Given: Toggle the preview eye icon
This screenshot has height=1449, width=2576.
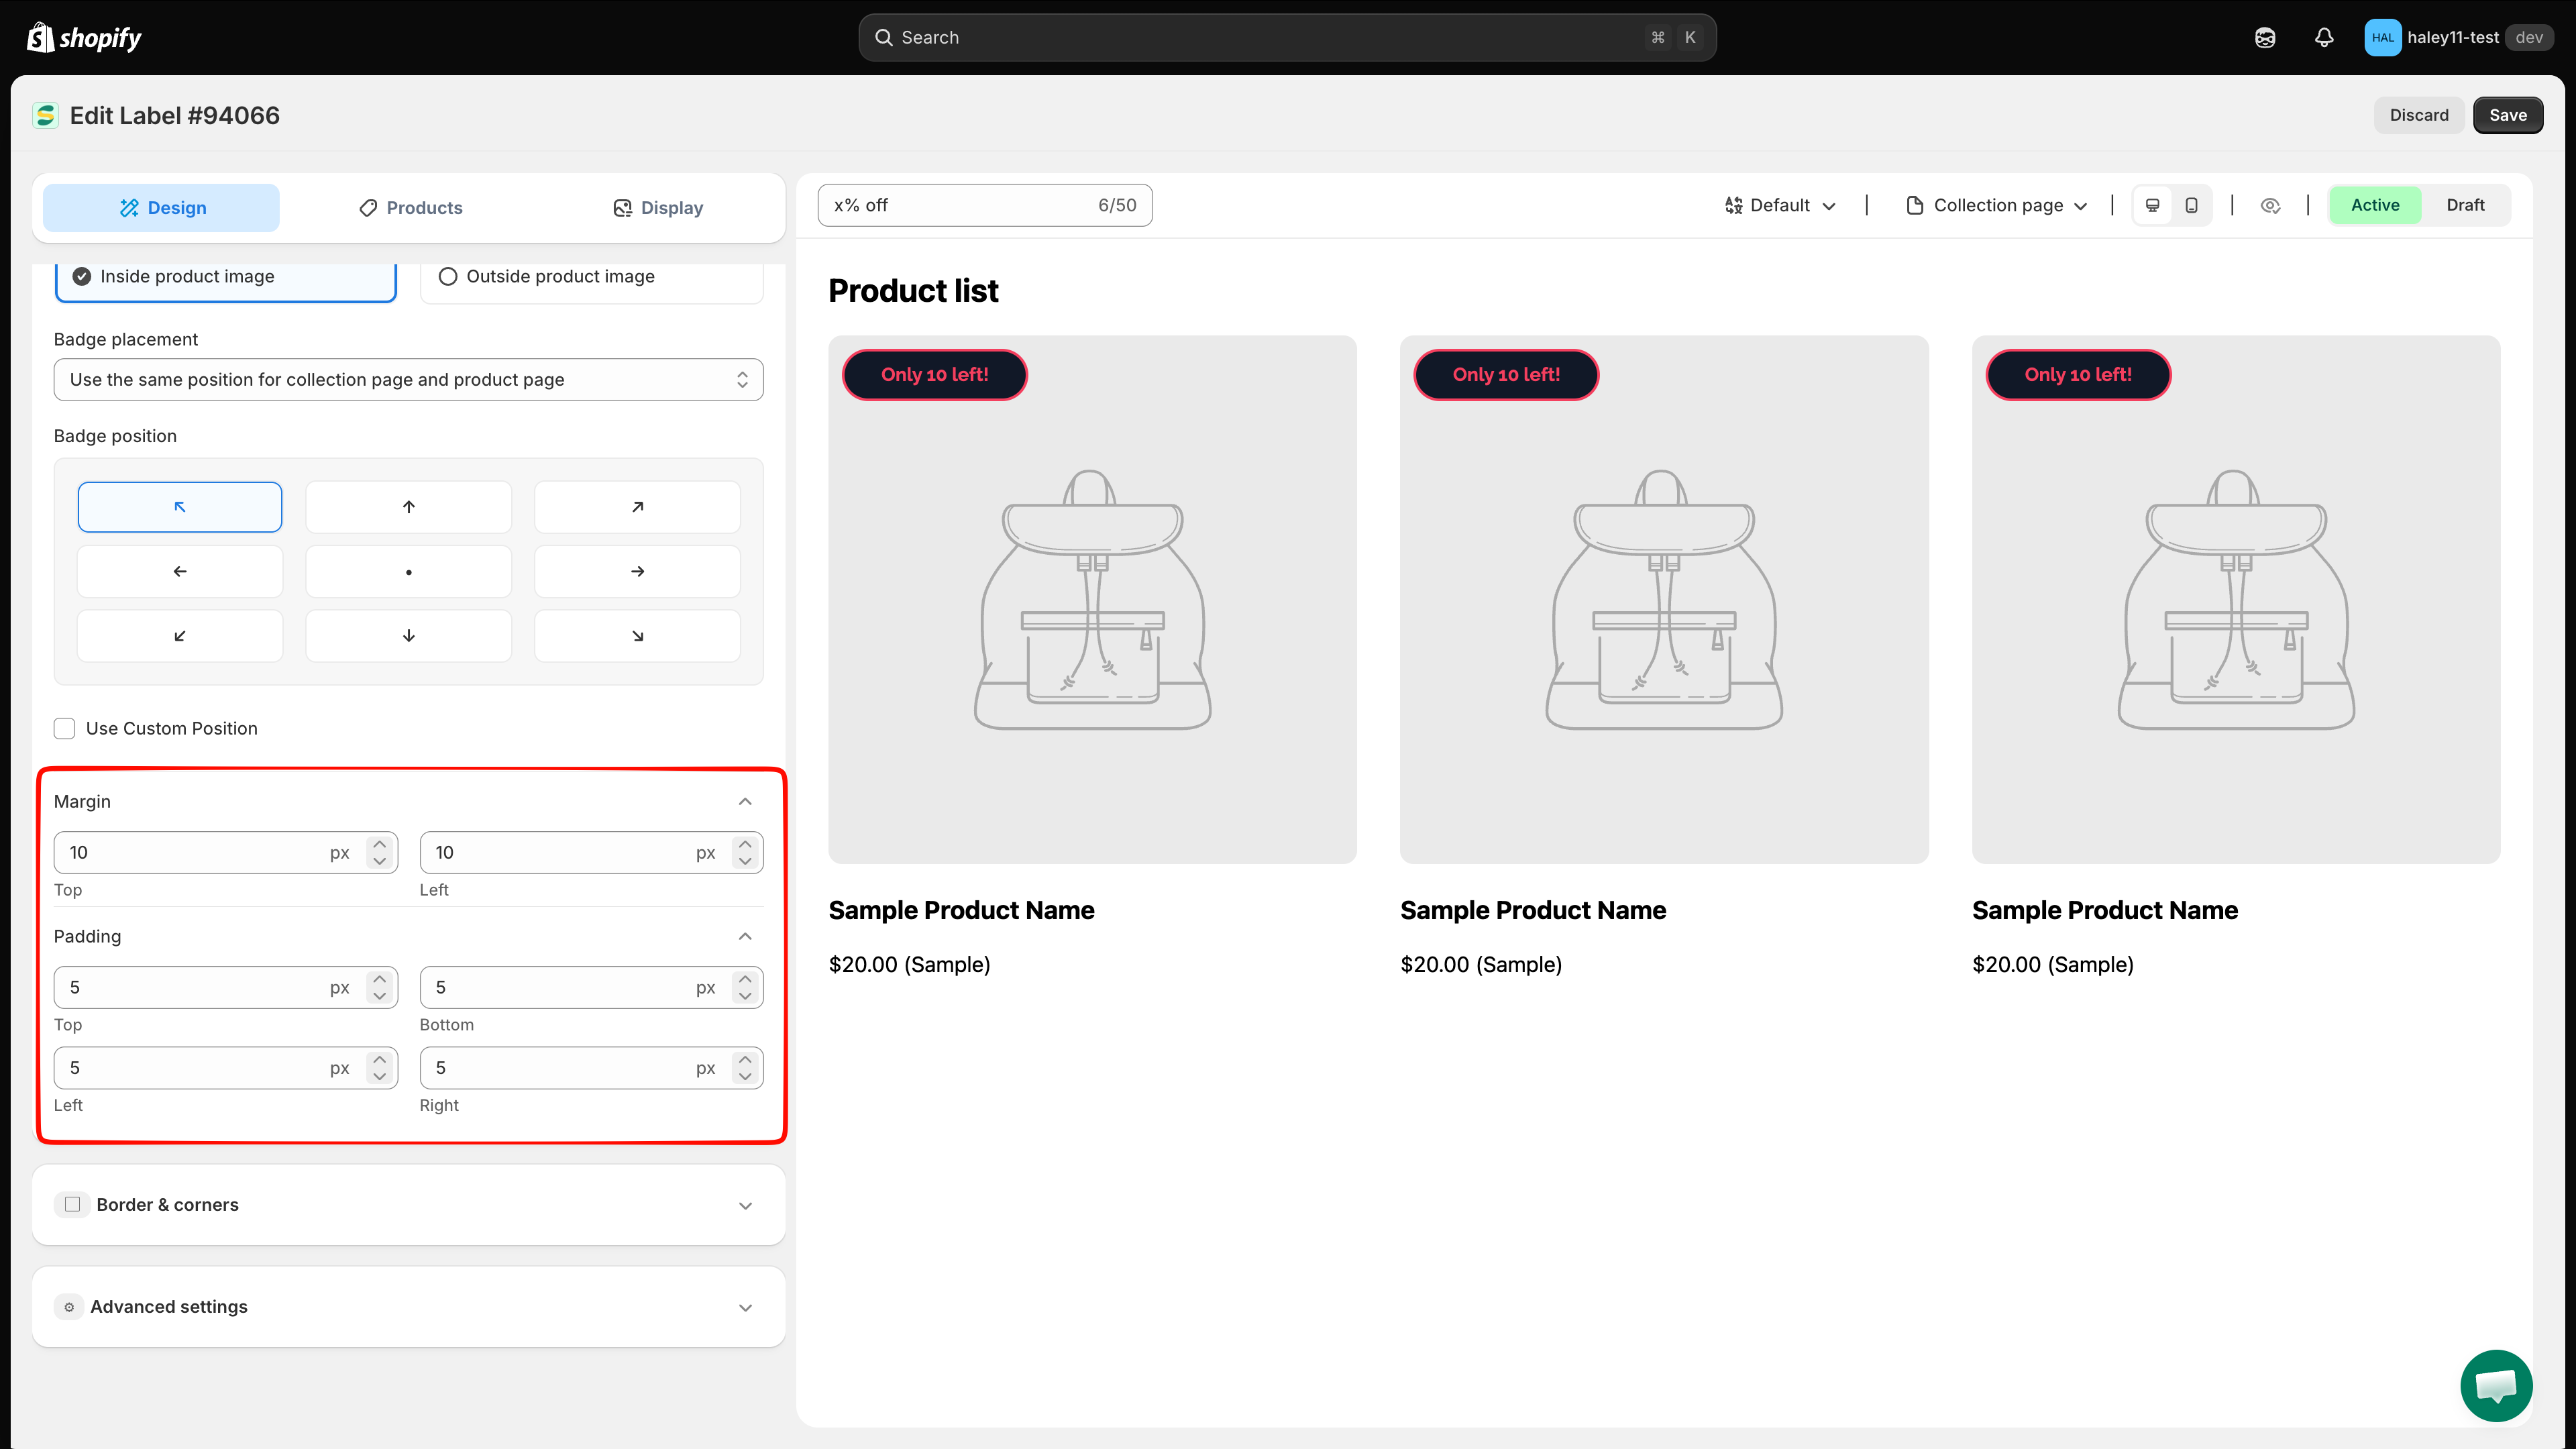Looking at the screenshot, I should pyautogui.click(x=2270, y=205).
